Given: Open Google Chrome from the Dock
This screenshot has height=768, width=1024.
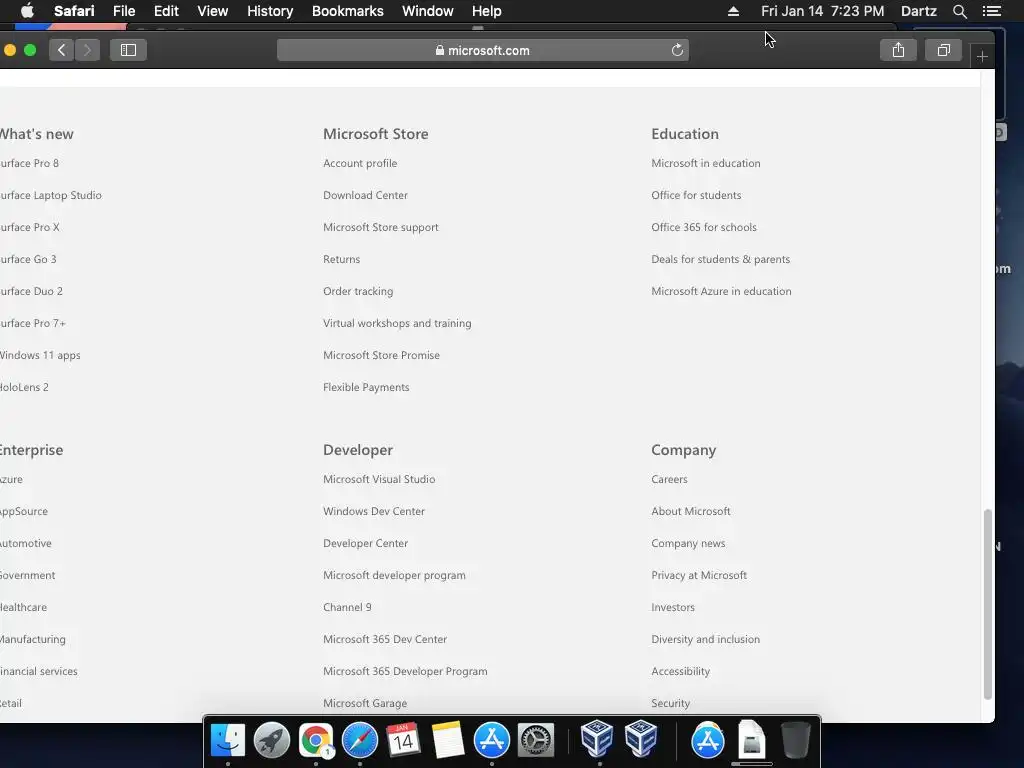Looking at the screenshot, I should tap(316, 740).
